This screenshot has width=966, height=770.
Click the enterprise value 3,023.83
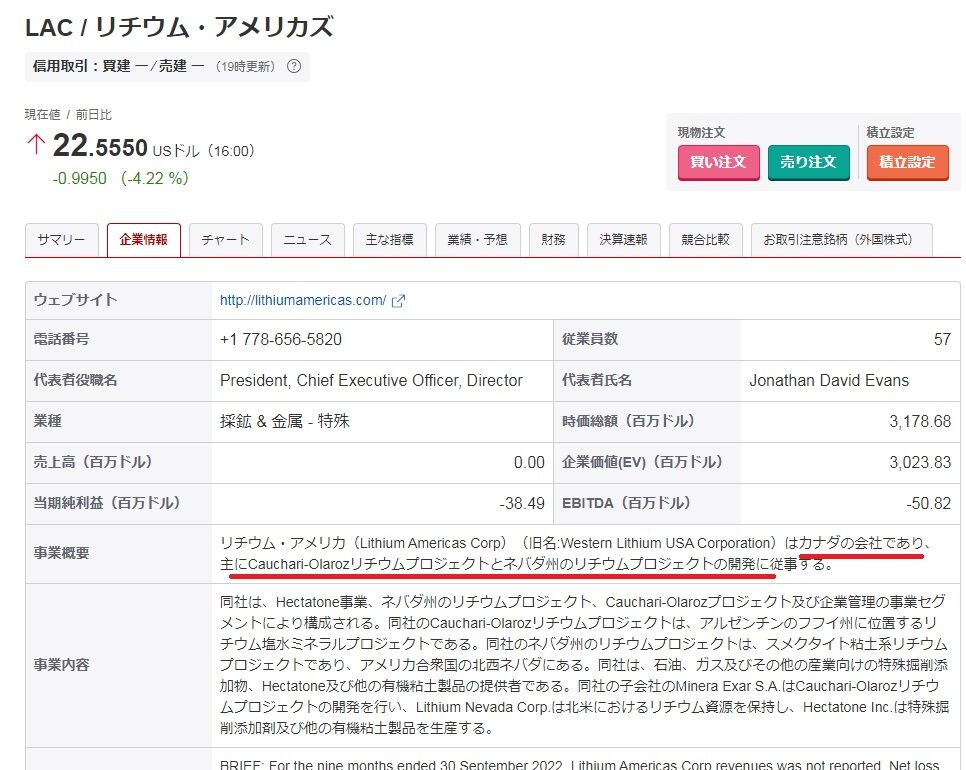pyautogui.click(x=920, y=463)
